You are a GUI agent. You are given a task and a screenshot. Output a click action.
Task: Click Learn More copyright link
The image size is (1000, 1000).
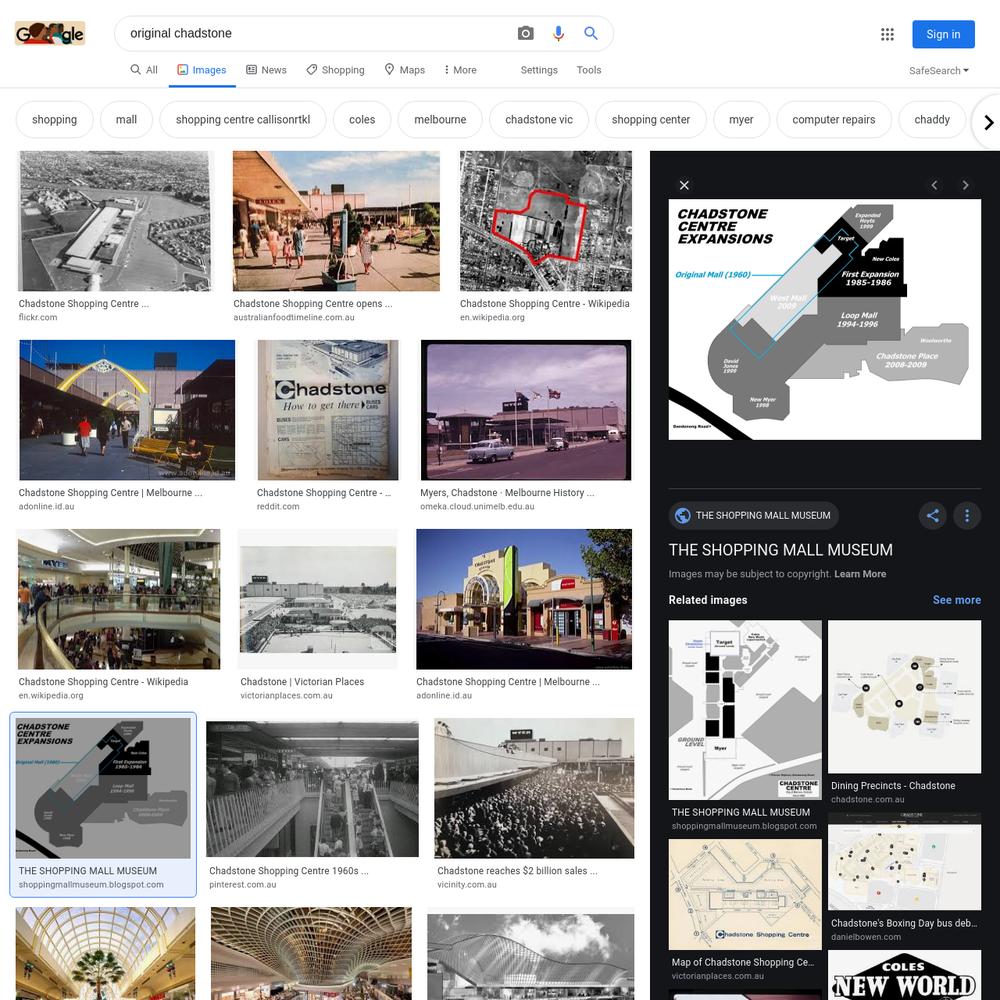click(860, 574)
